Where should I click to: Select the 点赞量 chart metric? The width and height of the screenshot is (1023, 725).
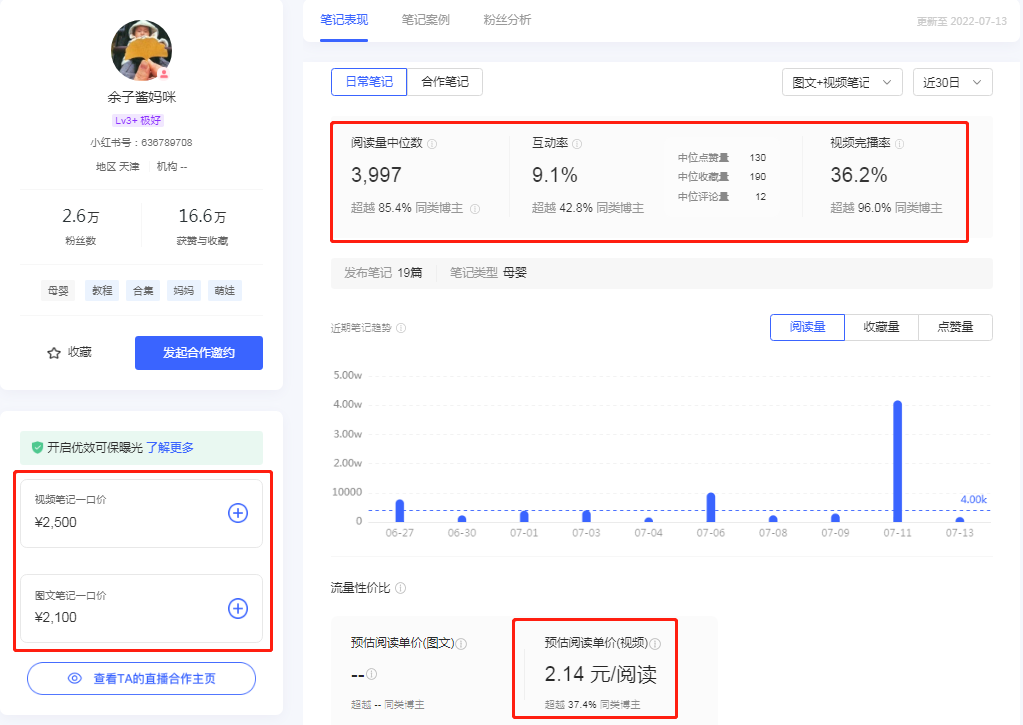956,327
